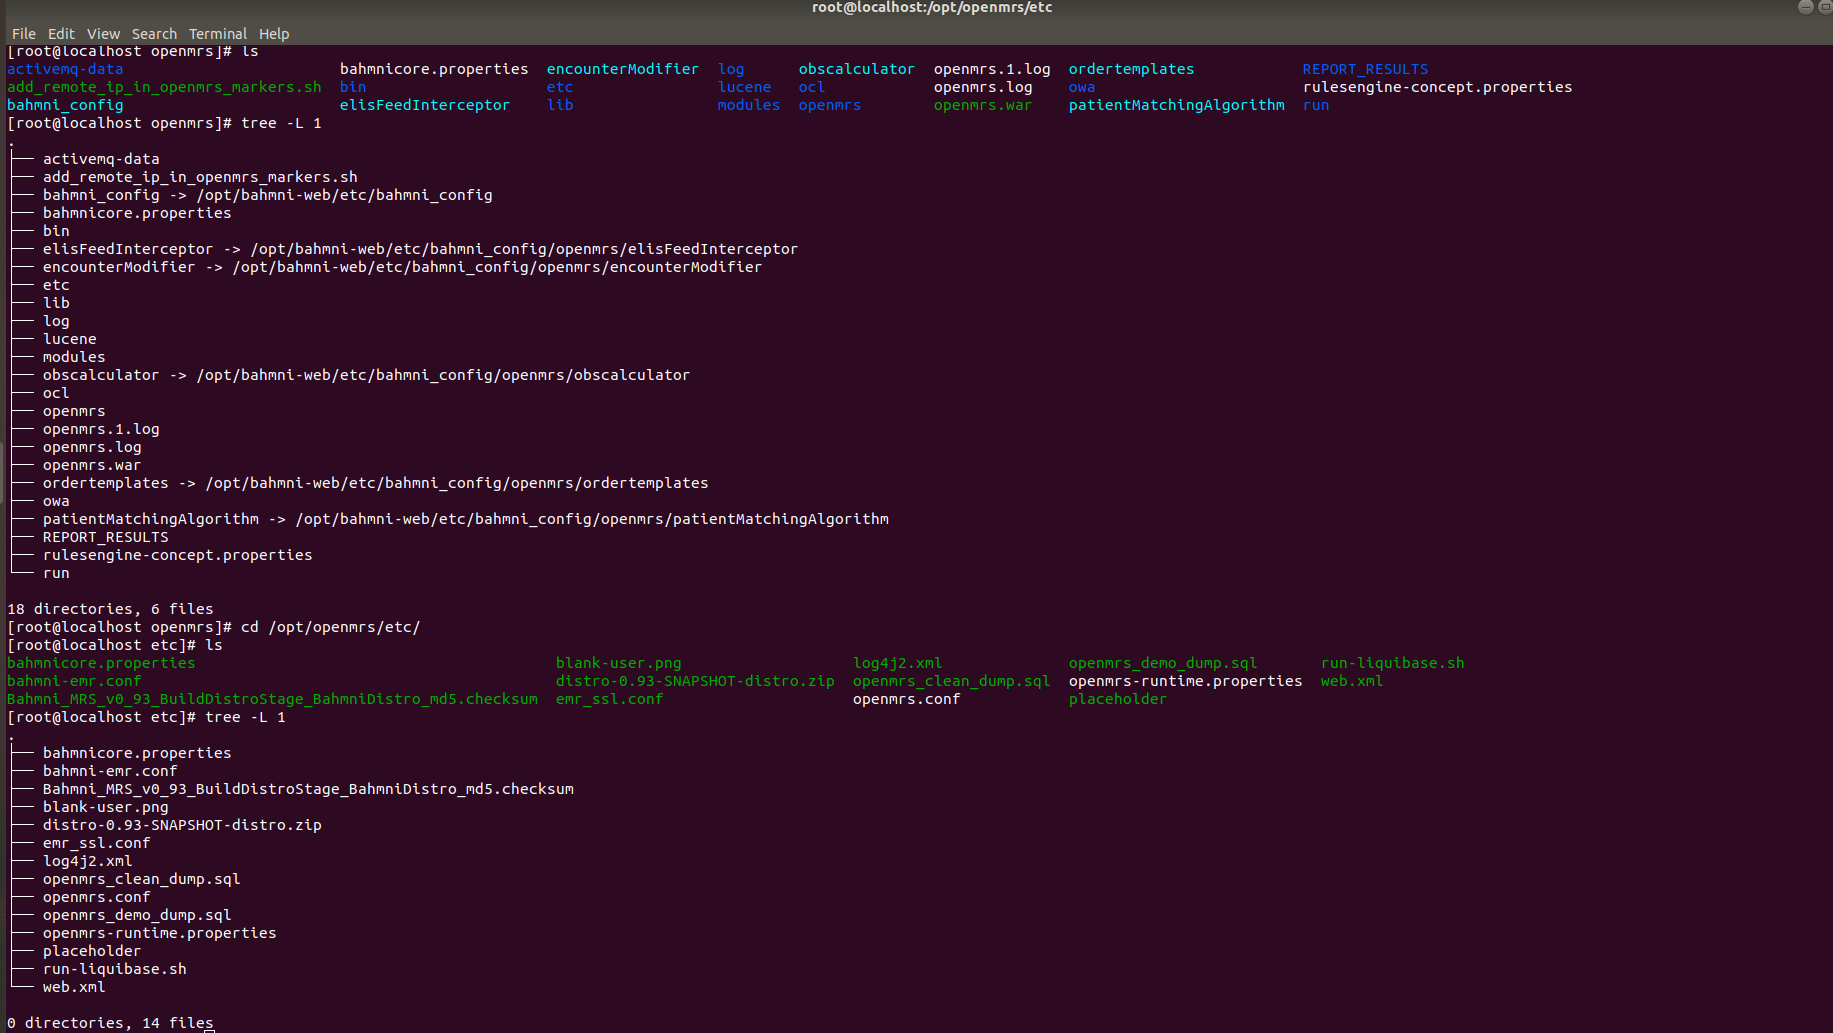The image size is (1833, 1033).
Task: Open the Search menu
Action: click(154, 34)
